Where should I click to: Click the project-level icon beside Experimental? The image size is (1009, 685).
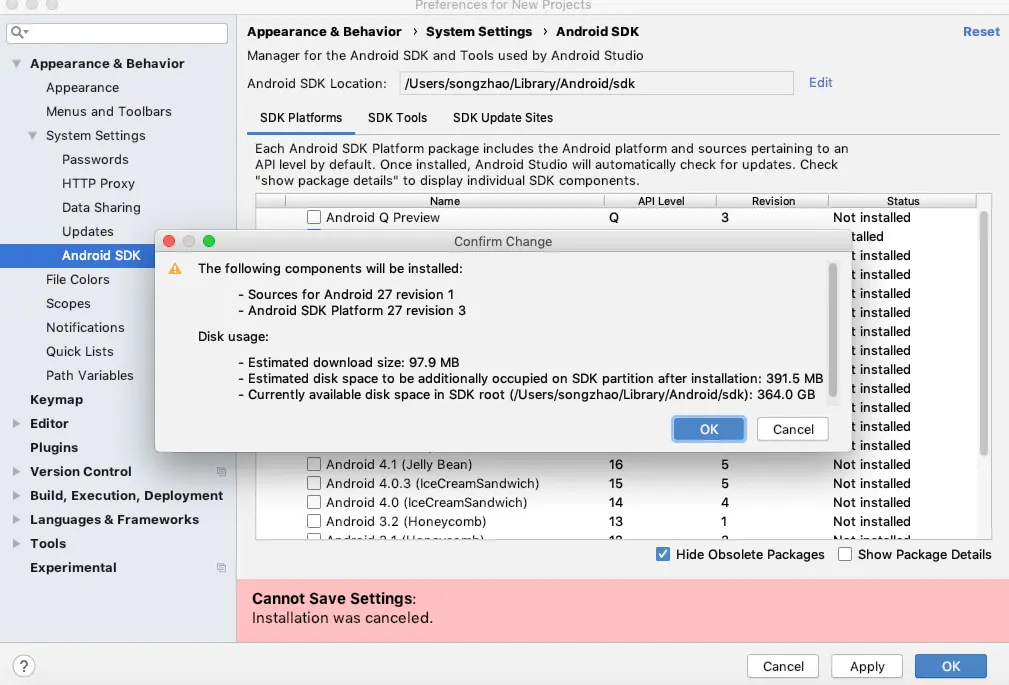tap(221, 567)
